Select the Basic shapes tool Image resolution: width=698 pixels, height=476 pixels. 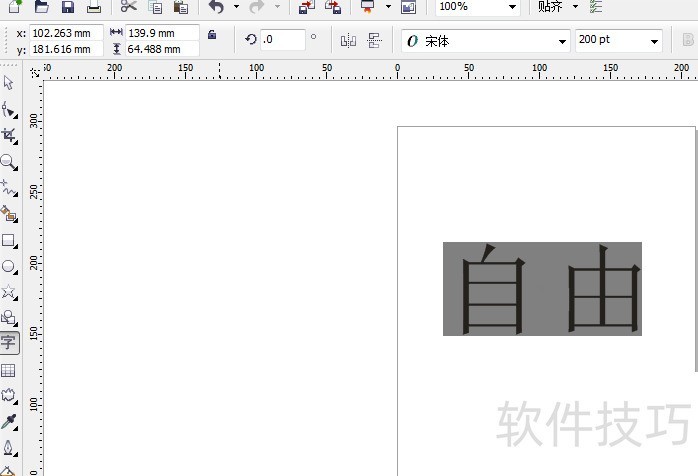[9, 318]
